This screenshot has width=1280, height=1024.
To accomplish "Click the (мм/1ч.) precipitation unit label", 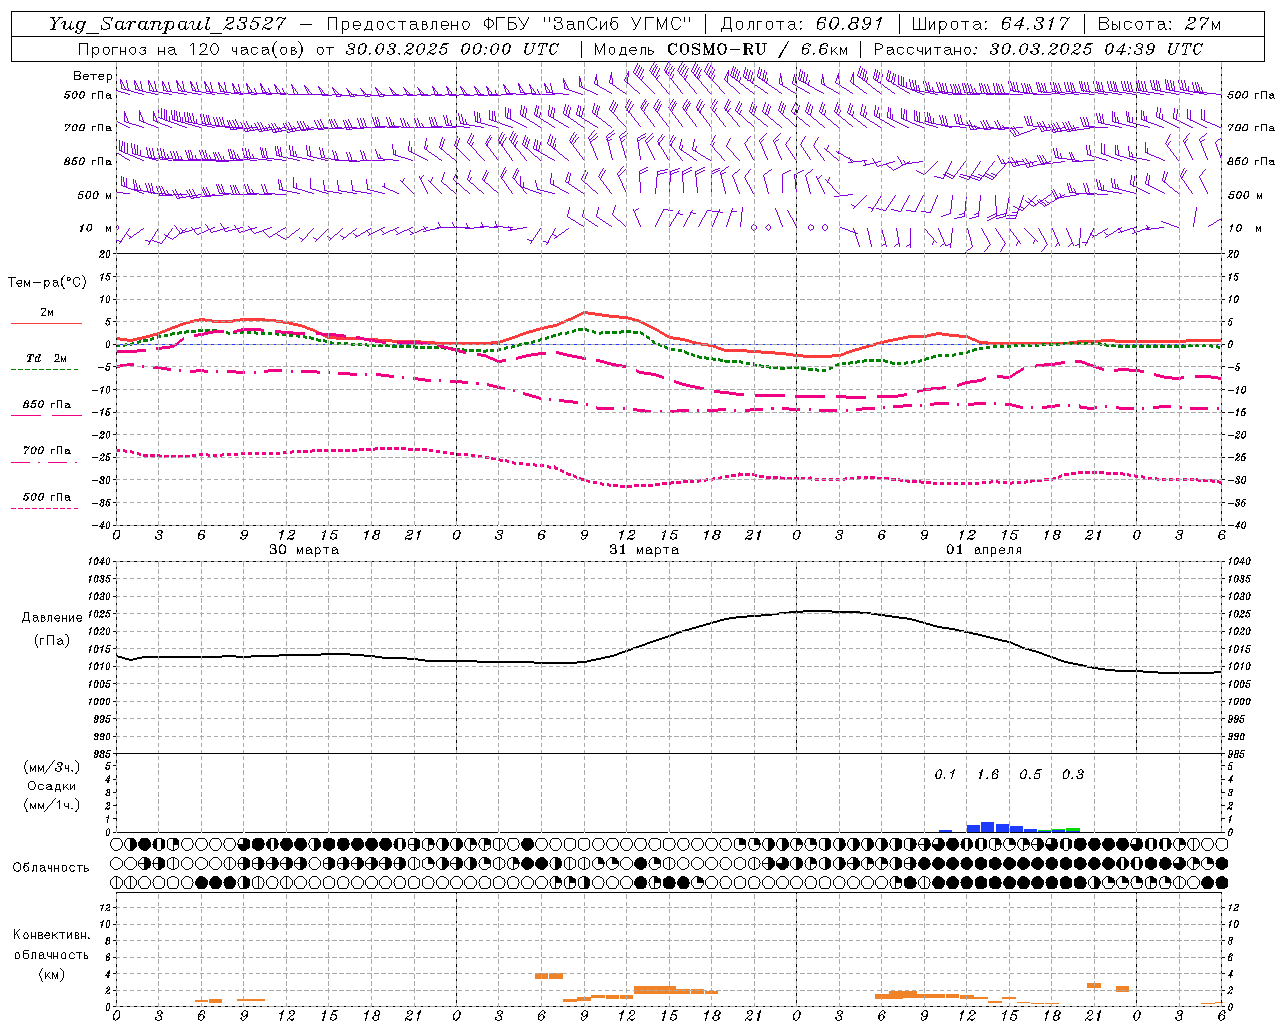I will pyautogui.click(x=51, y=805).
